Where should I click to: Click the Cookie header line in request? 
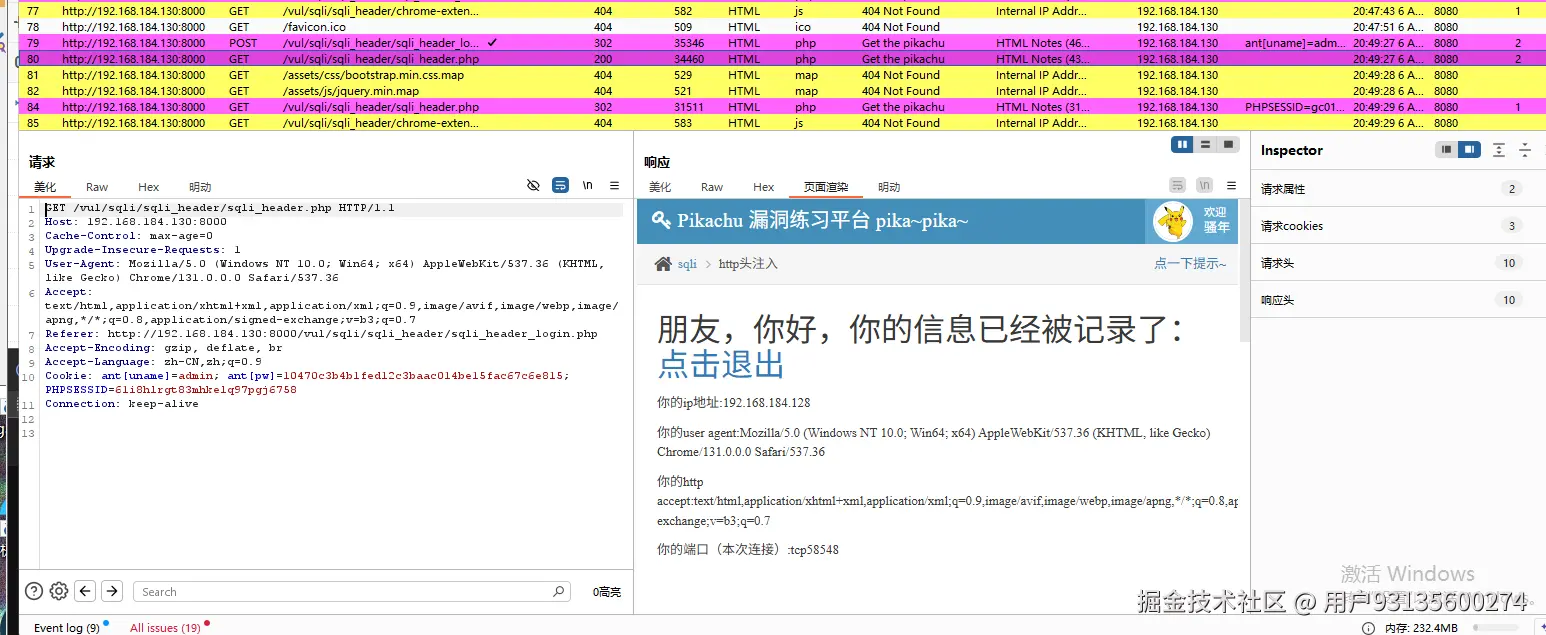coord(307,382)
